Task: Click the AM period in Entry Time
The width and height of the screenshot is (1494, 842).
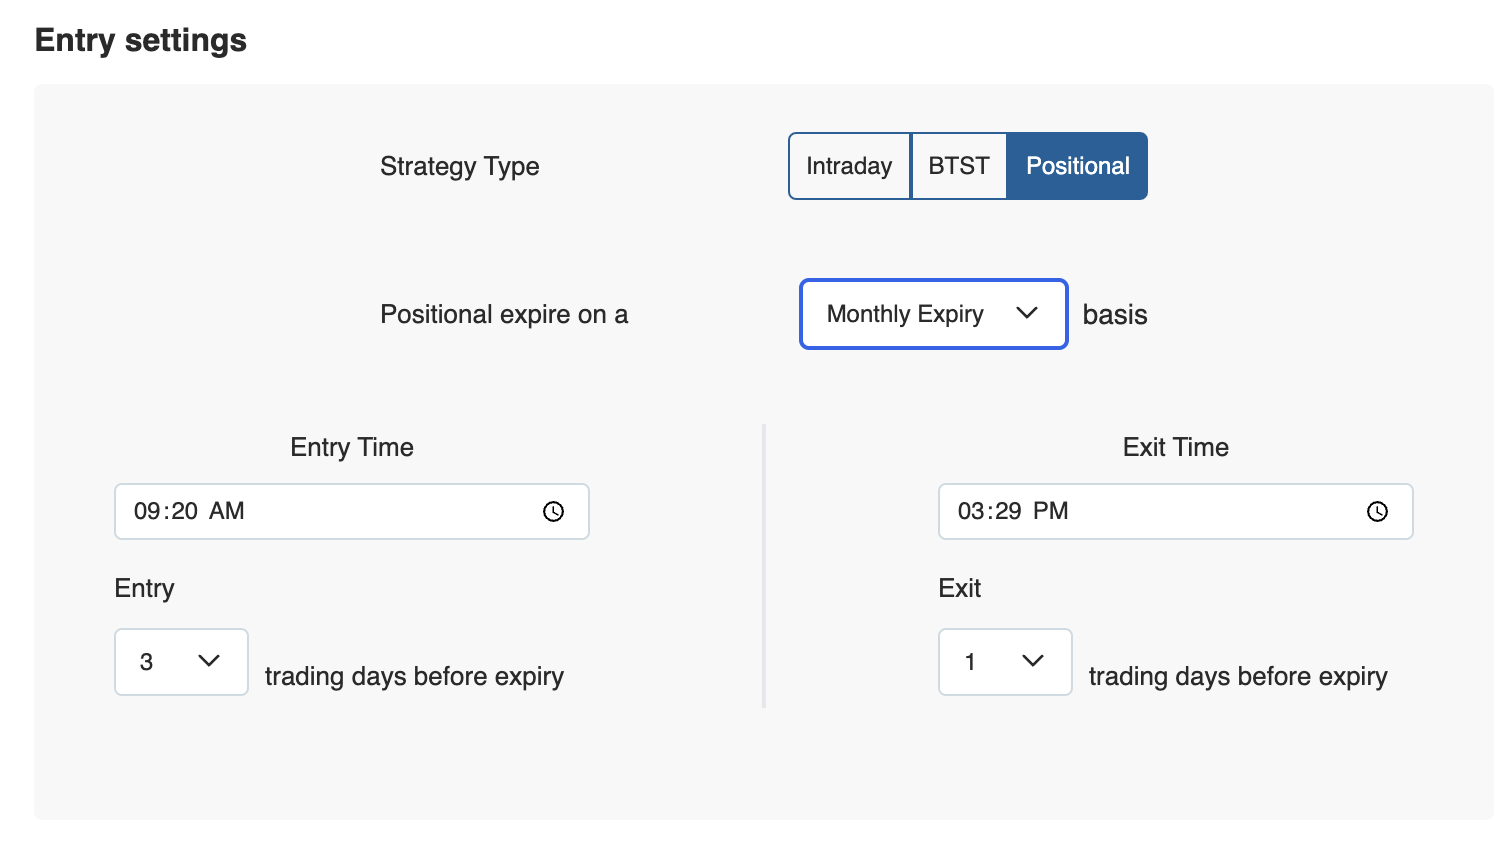Action: [x=227, y=511]
